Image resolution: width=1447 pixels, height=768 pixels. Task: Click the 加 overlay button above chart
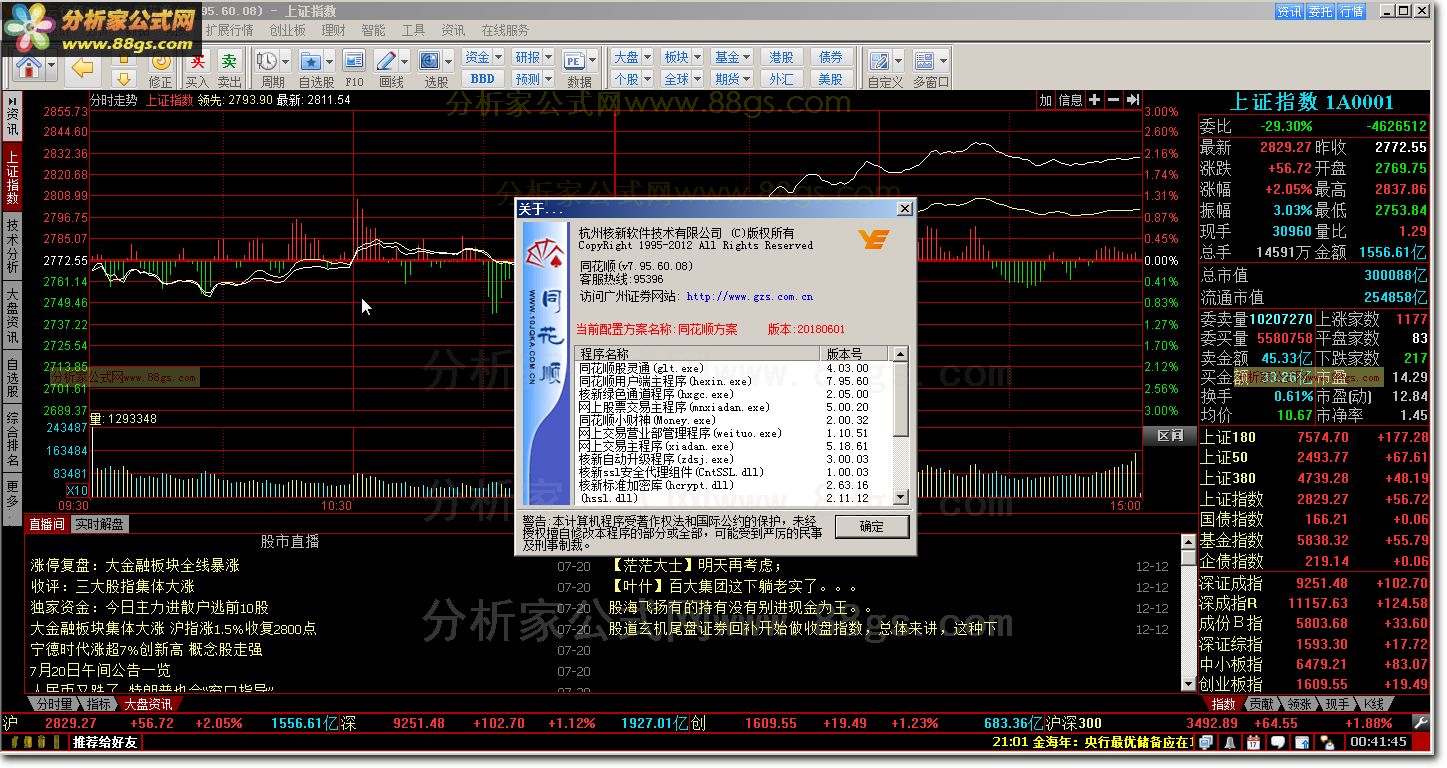1046,100
